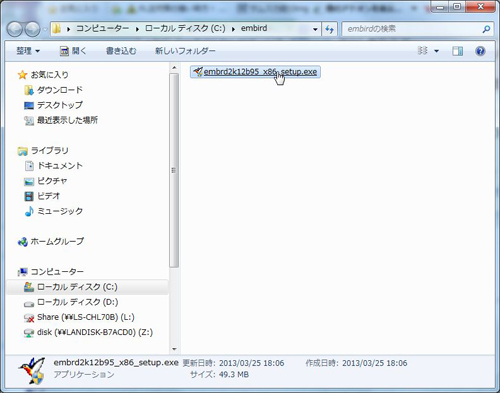This screenshot has width=500, height=393.
Task: Open the disk LANDISK (Z:) network drive
Action: pos(95,332)
